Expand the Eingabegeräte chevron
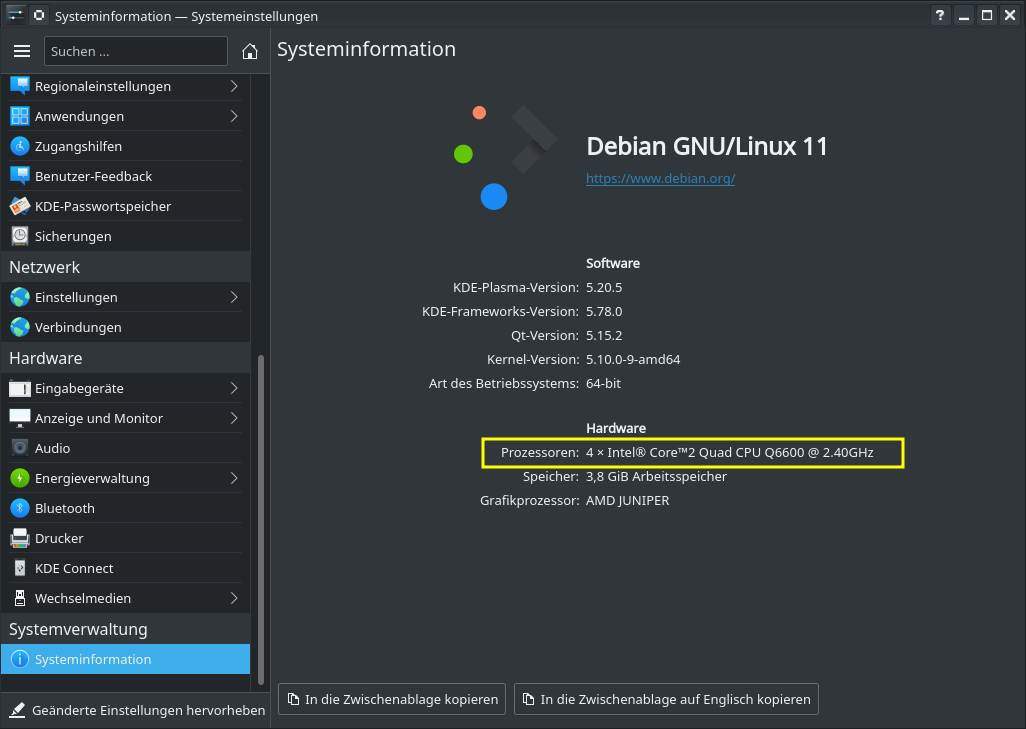Viewport: 1026px width, 729px height. [234, 388]
